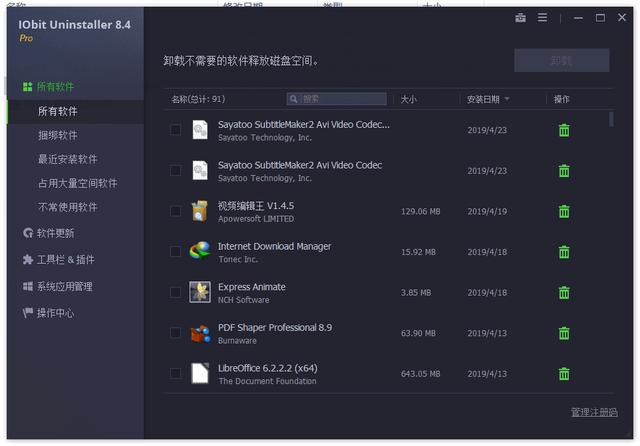Click the 15.92 MB size value
Screen dimensions: 640x446
coord(418,252)
